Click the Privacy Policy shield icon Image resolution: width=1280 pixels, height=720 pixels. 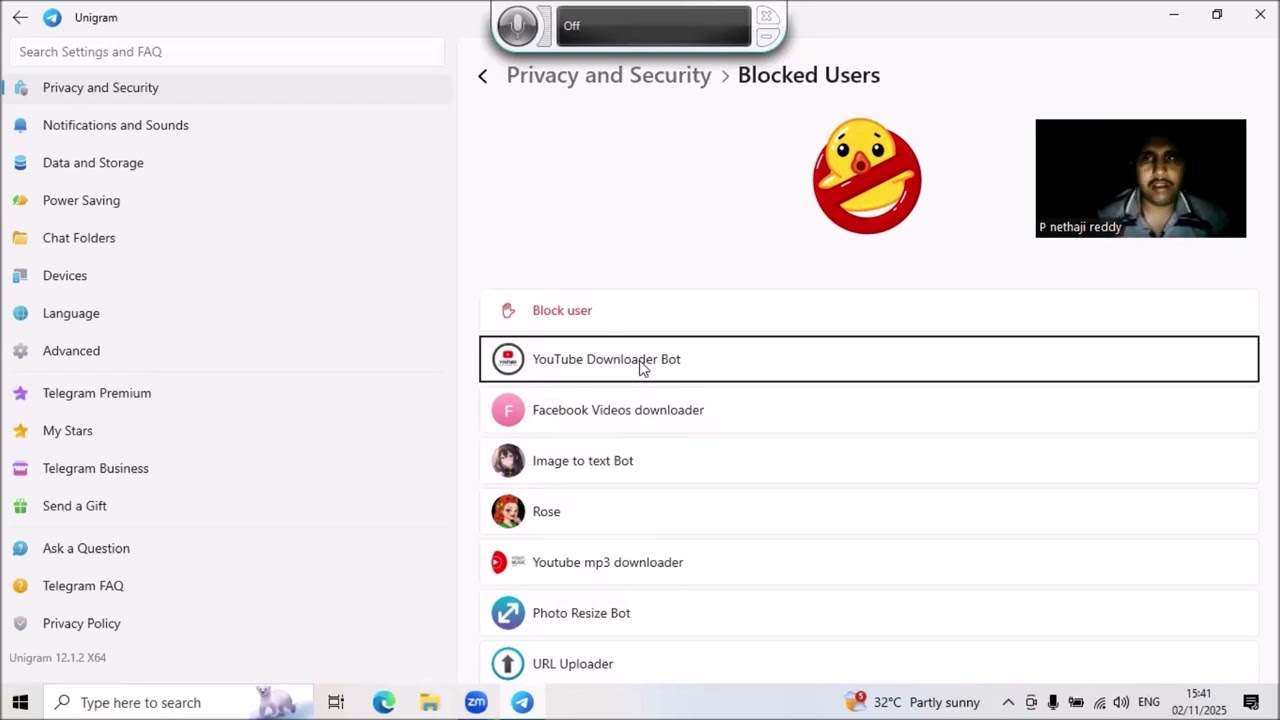(20, 623)
